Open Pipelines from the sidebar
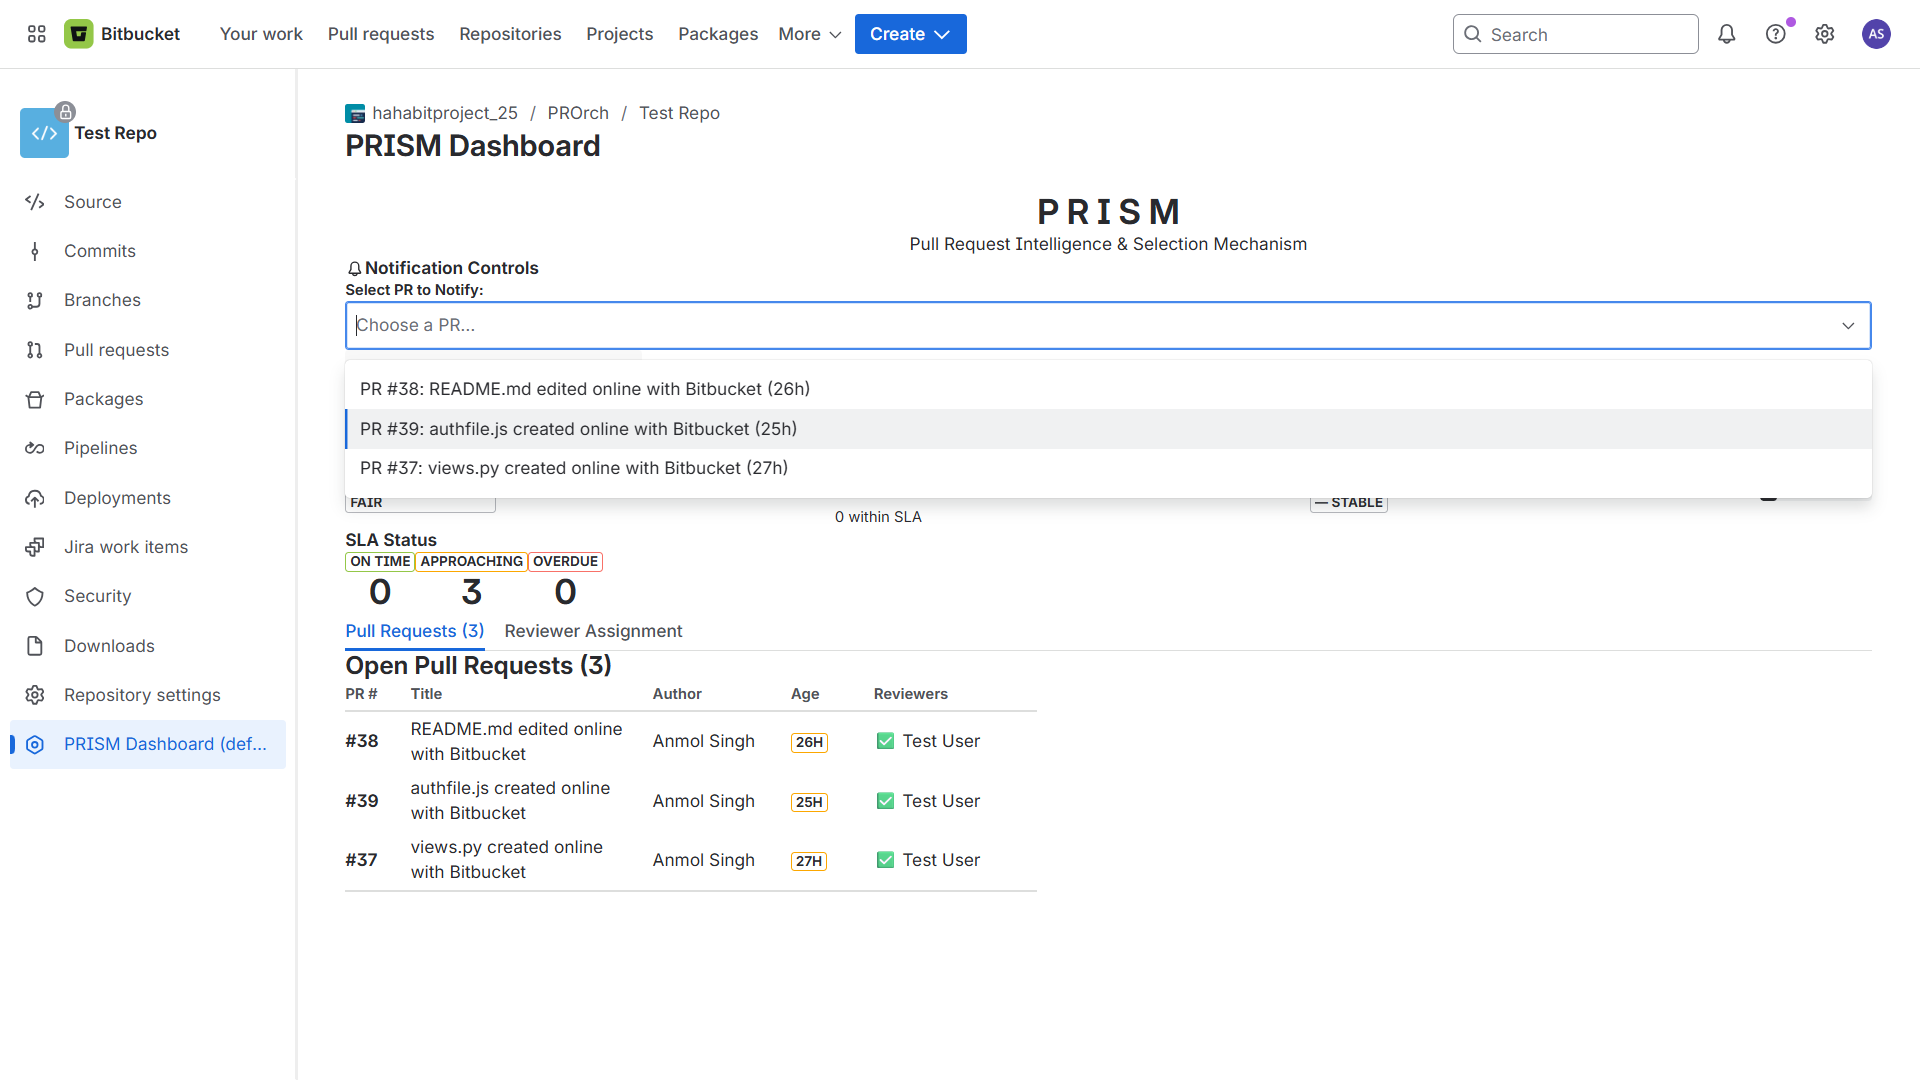Viewport: 1920px width, 1080px height. point(100,448)
